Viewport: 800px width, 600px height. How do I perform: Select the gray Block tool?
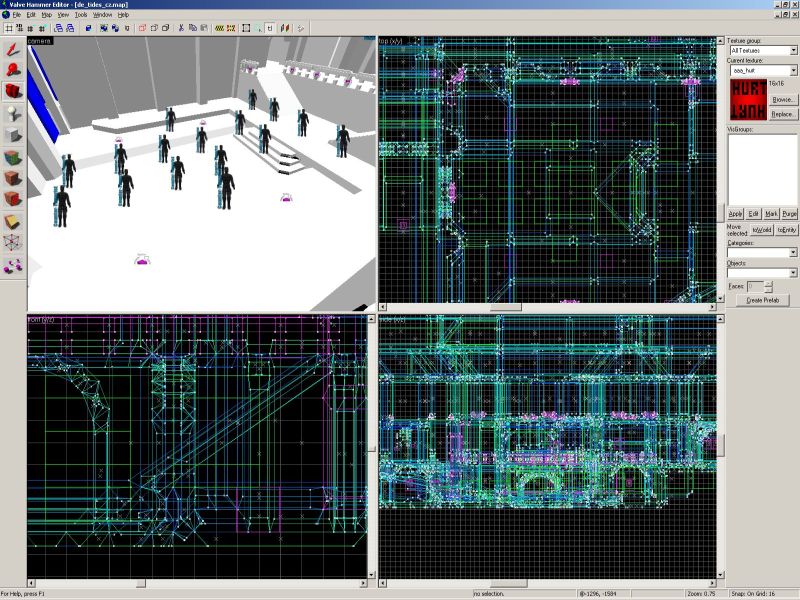pos(12,135)
